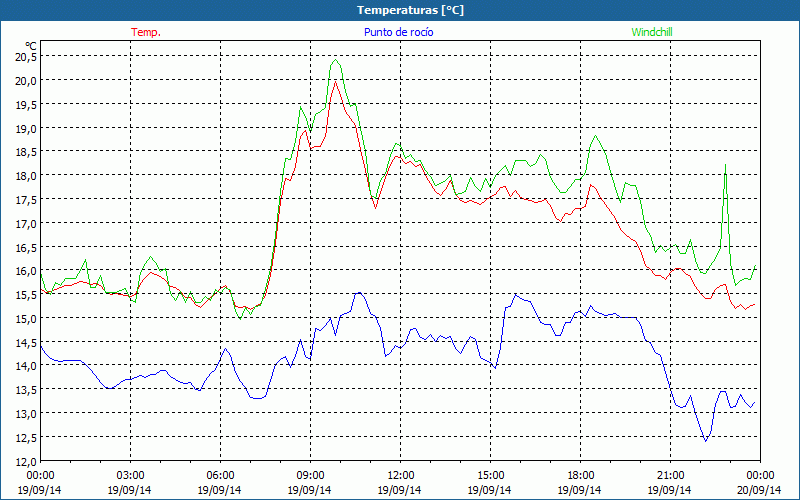Click the '19,5' y-axis value
This screenshot has width=800, height=500.
pyautogui.click(x=26, y=105)
